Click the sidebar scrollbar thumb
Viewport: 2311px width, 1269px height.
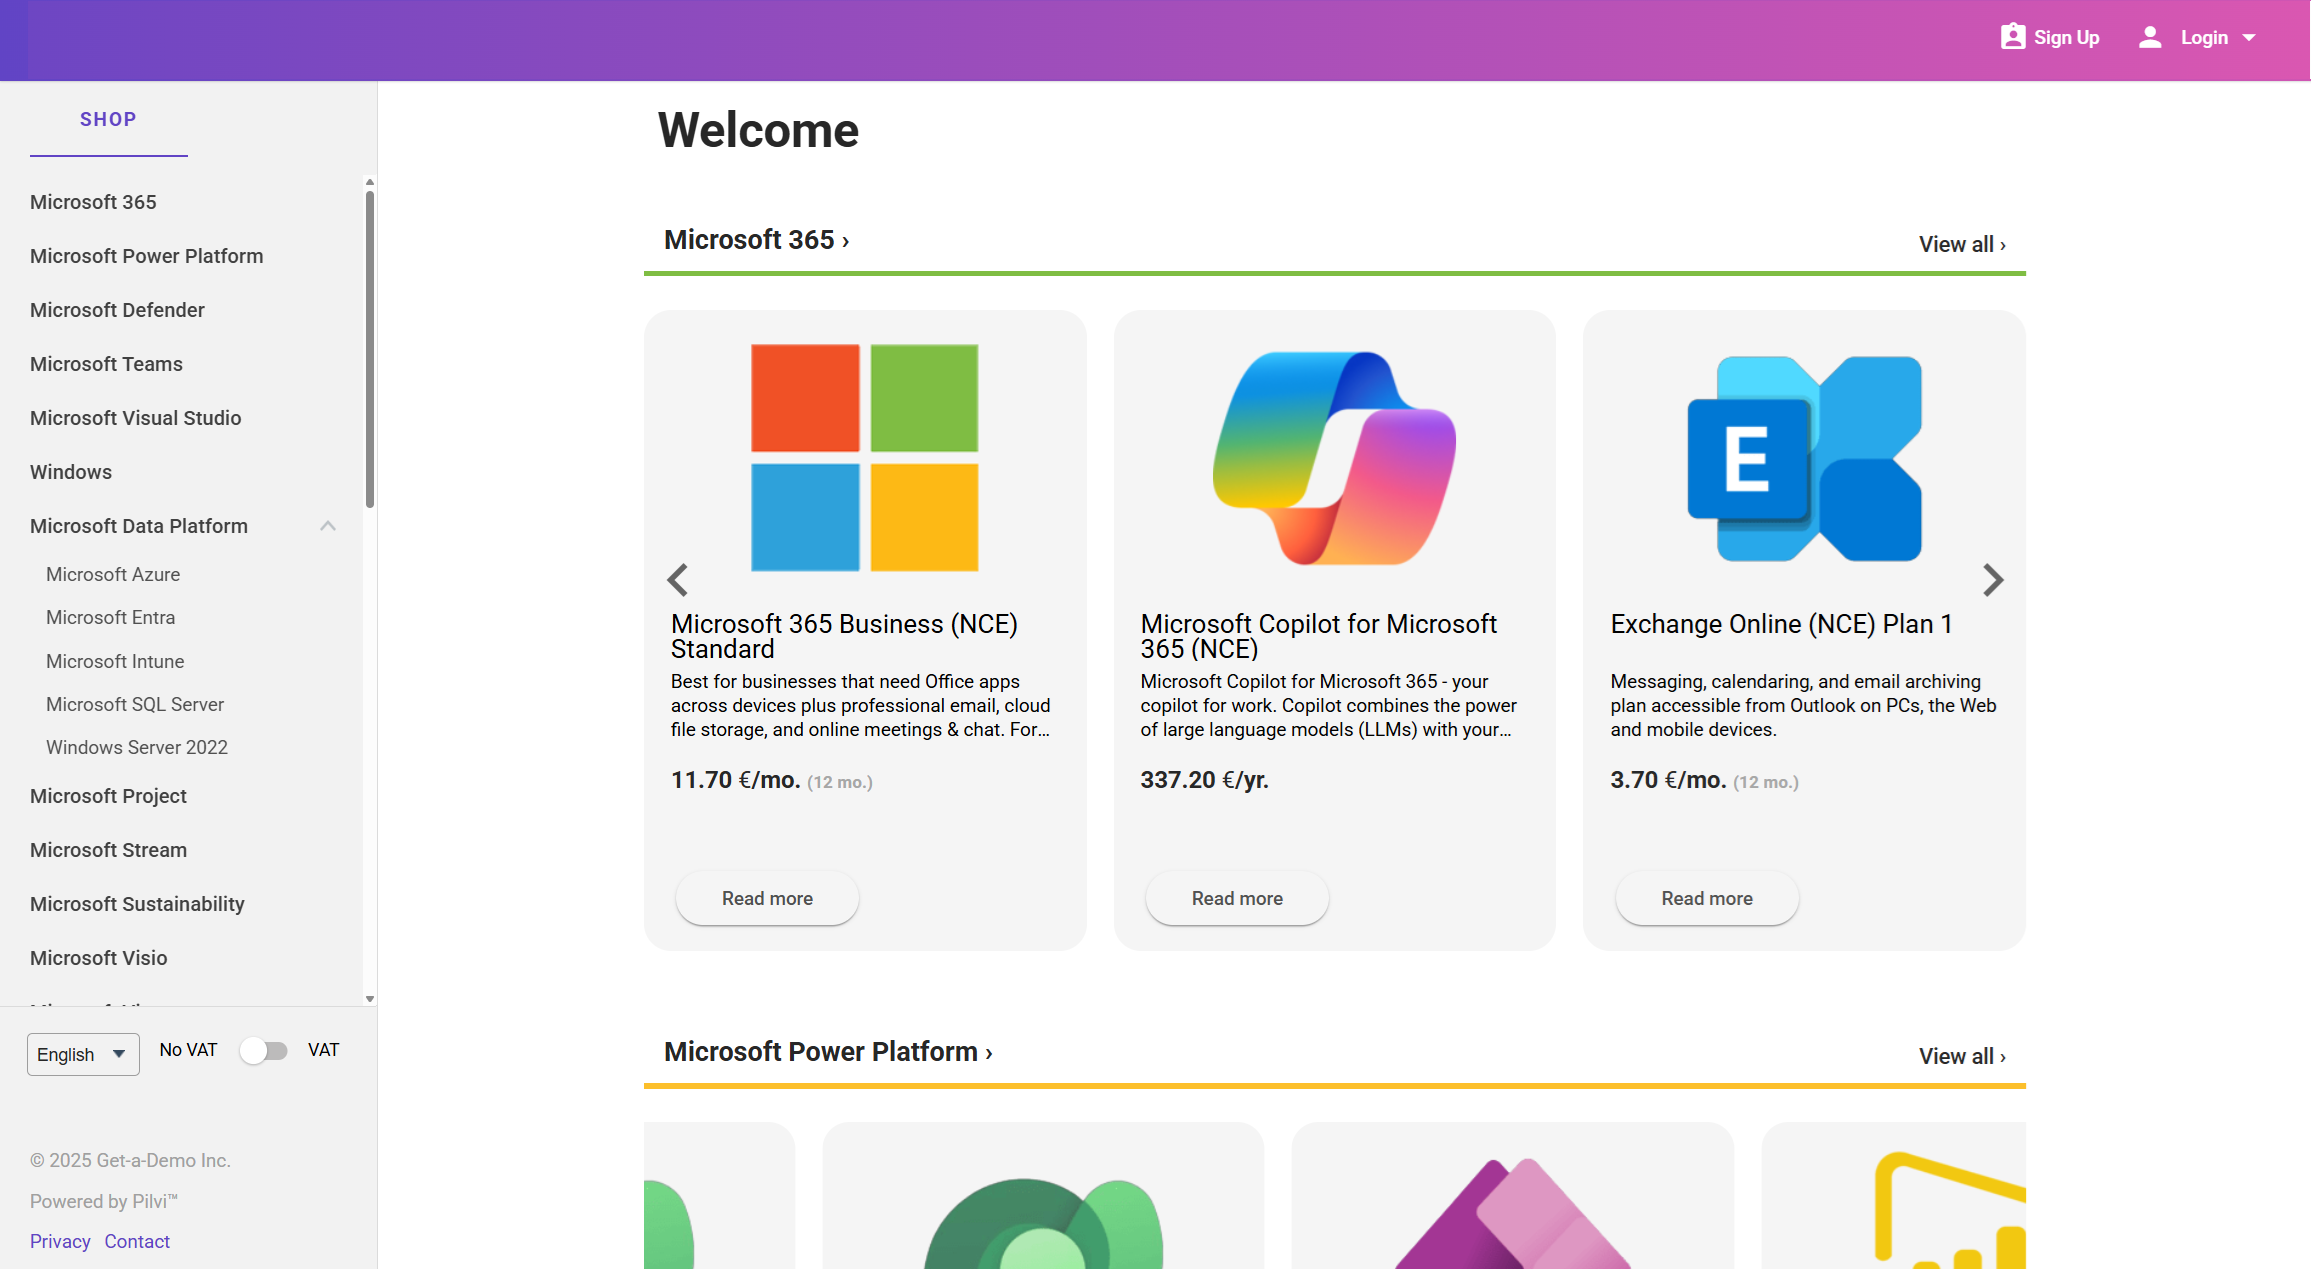coord(370,349)
